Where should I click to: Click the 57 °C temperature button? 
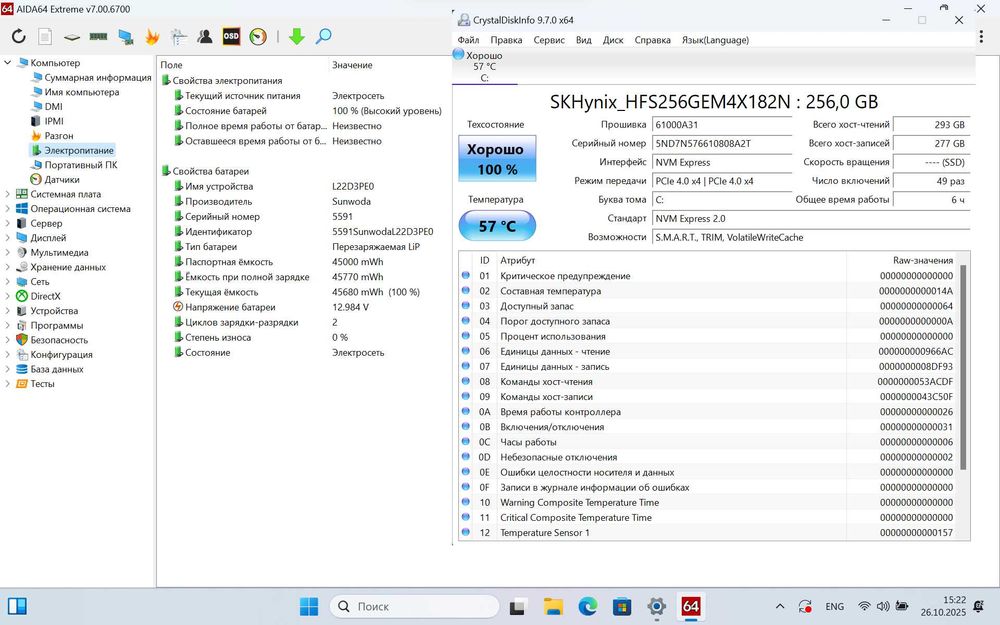pyautogui.click(x=497, y=226)
